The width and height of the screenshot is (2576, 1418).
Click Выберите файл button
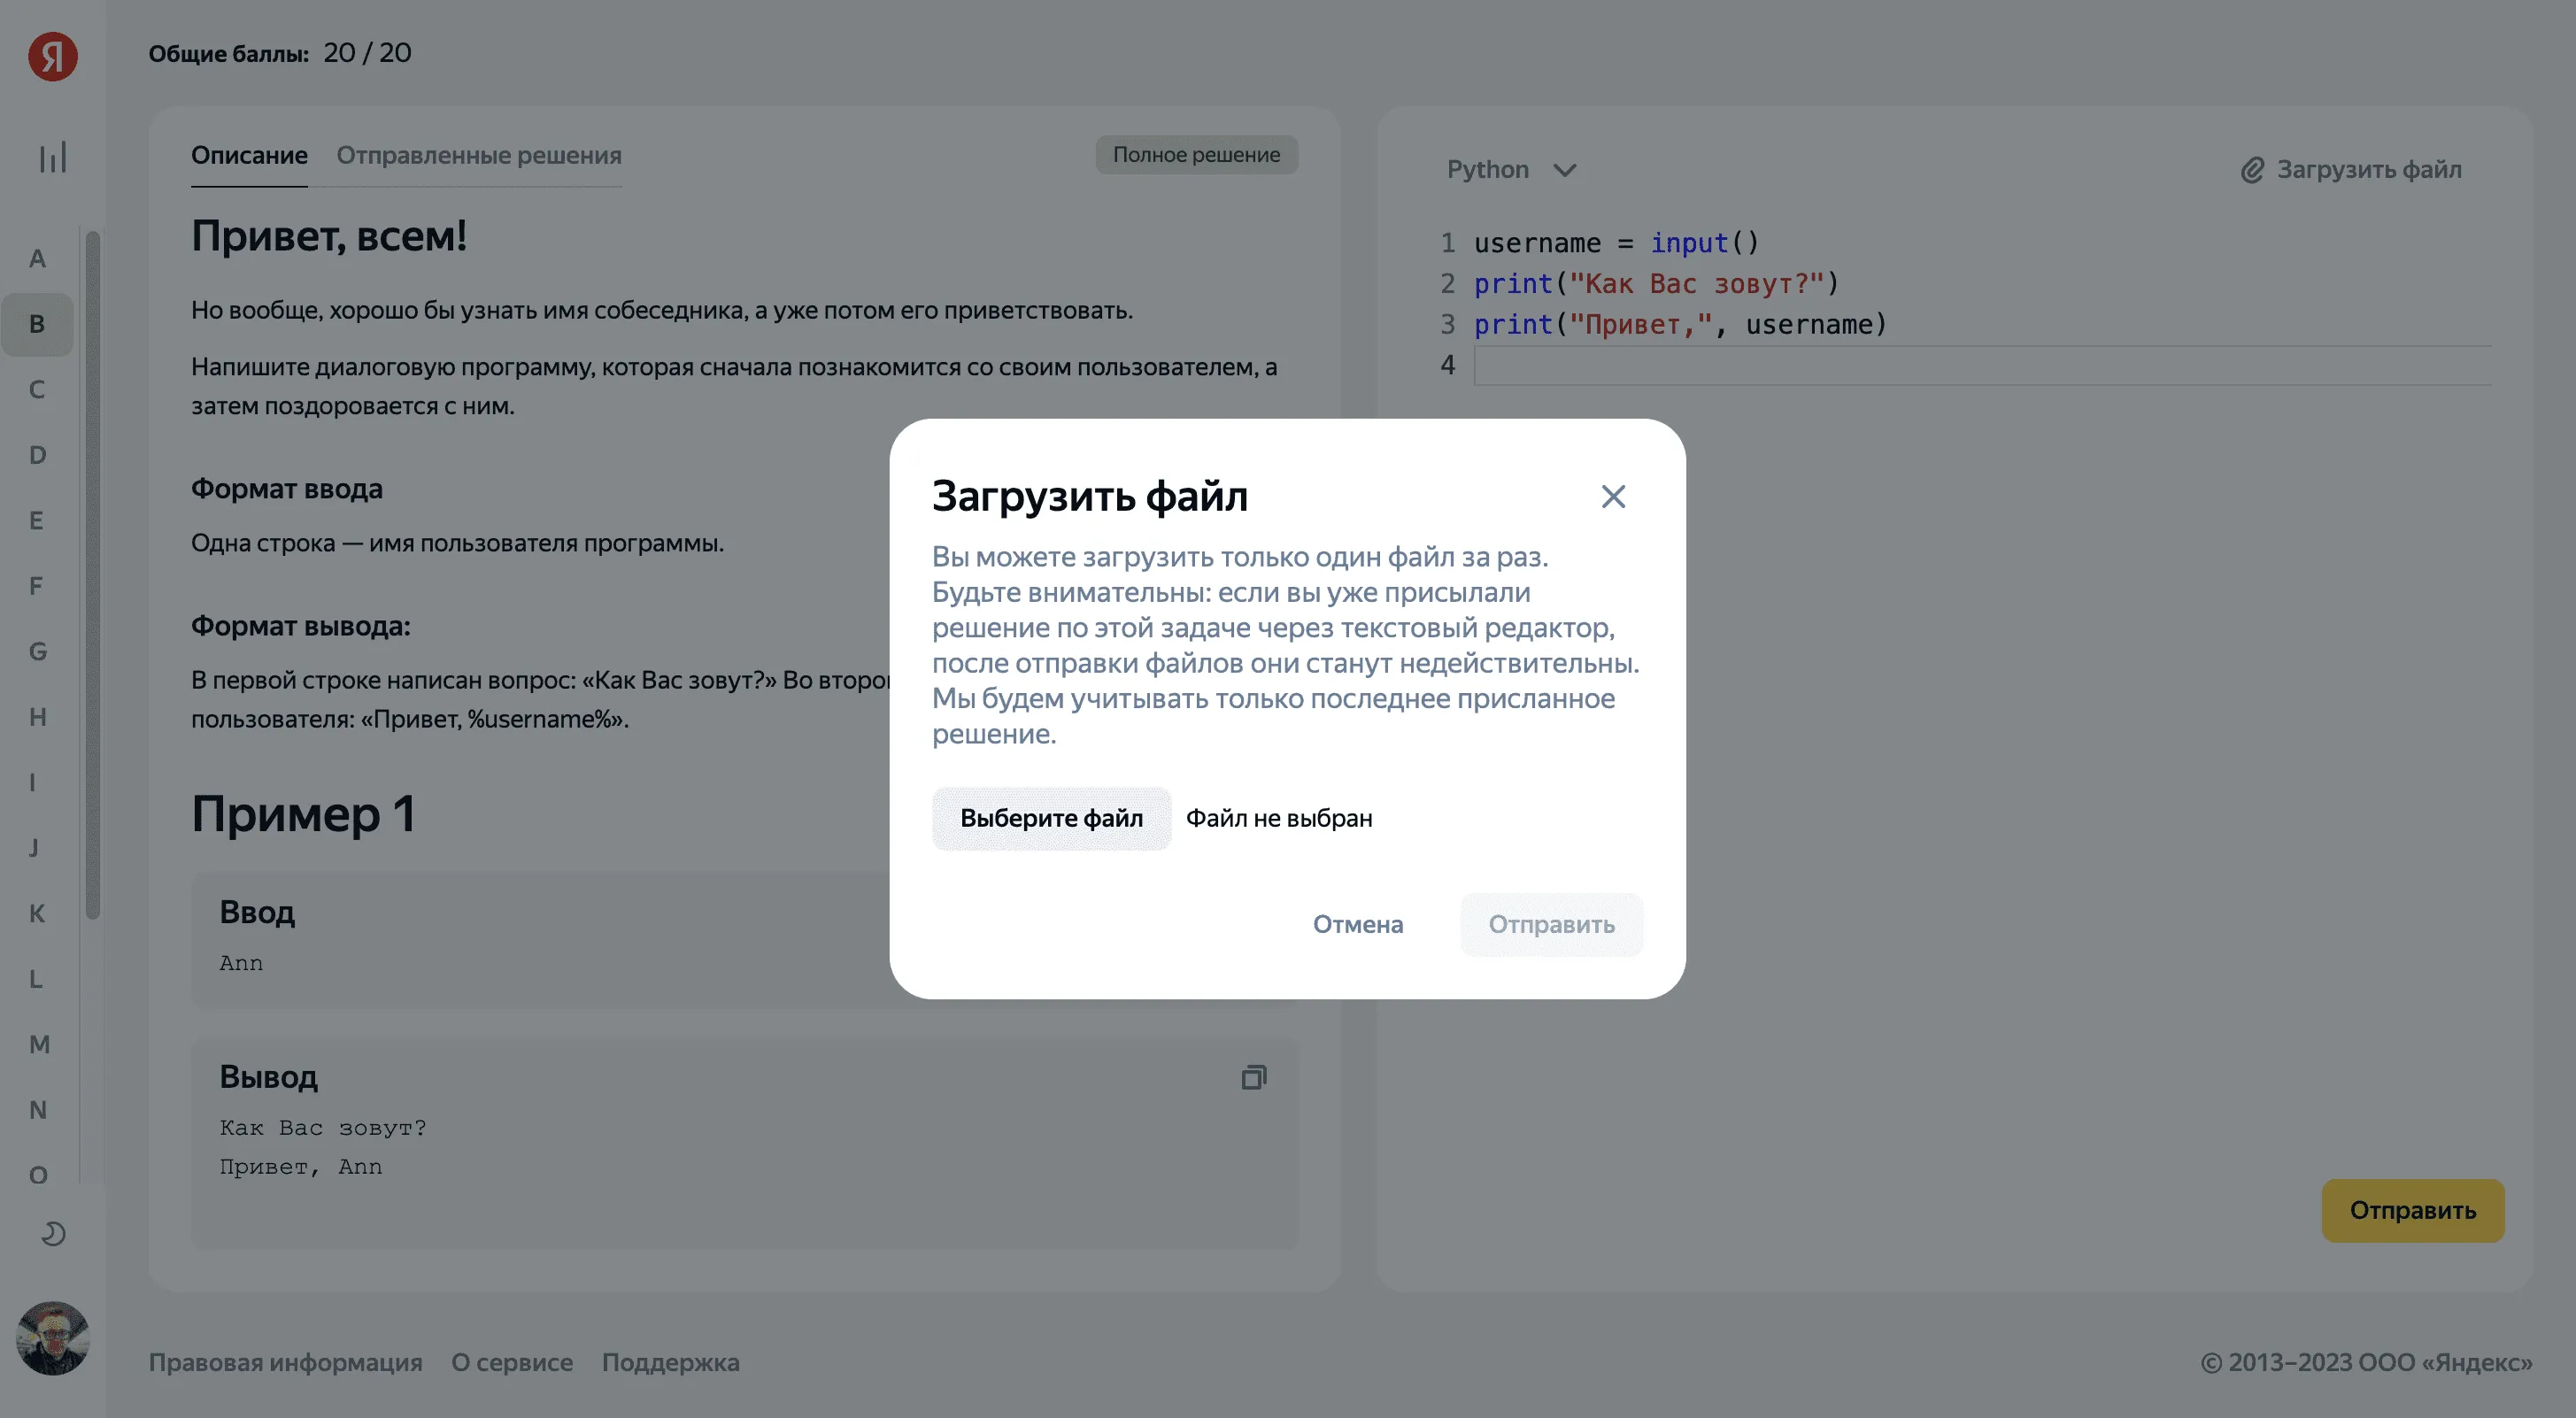[1051, 818]
